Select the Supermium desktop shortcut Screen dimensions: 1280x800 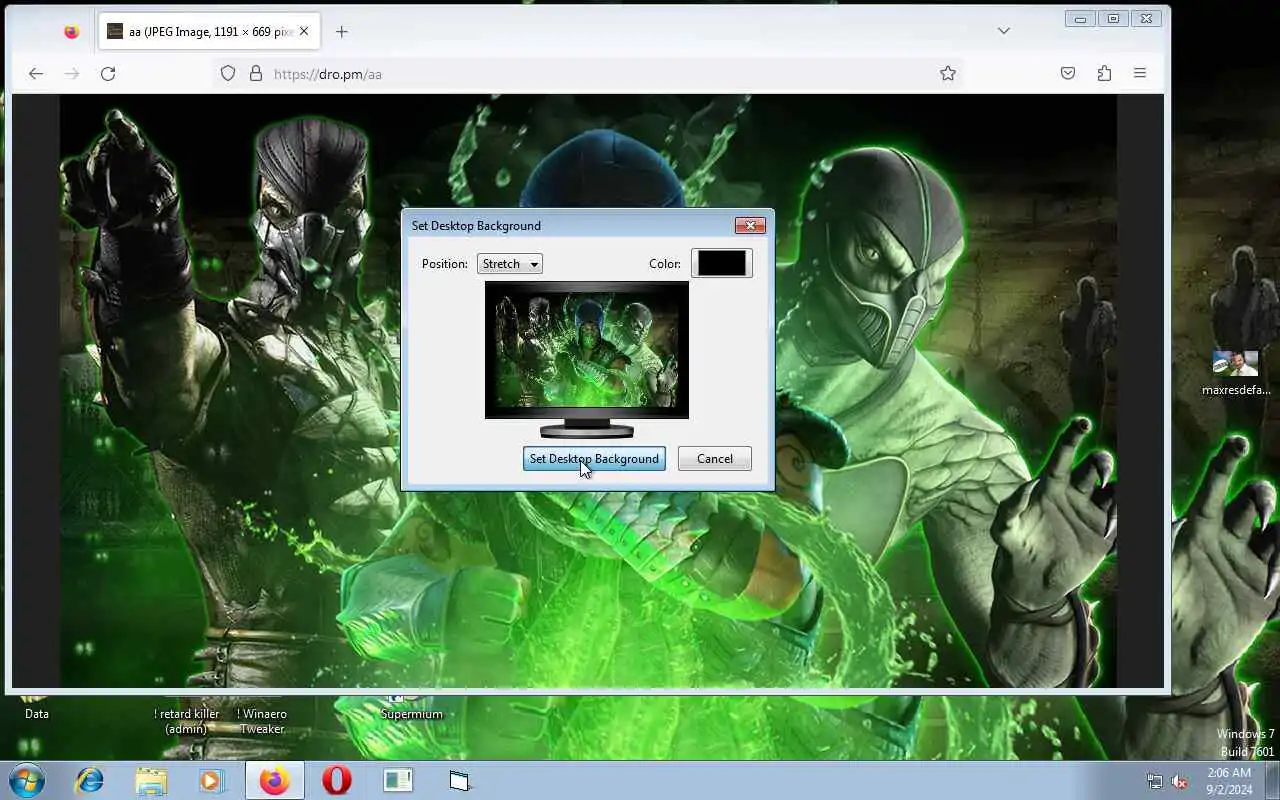(x=411, y=706)
